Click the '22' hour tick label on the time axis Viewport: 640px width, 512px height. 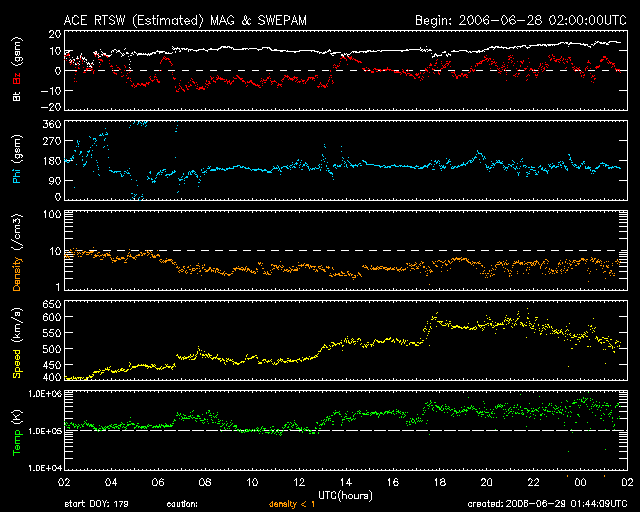[x=534, y=482]
